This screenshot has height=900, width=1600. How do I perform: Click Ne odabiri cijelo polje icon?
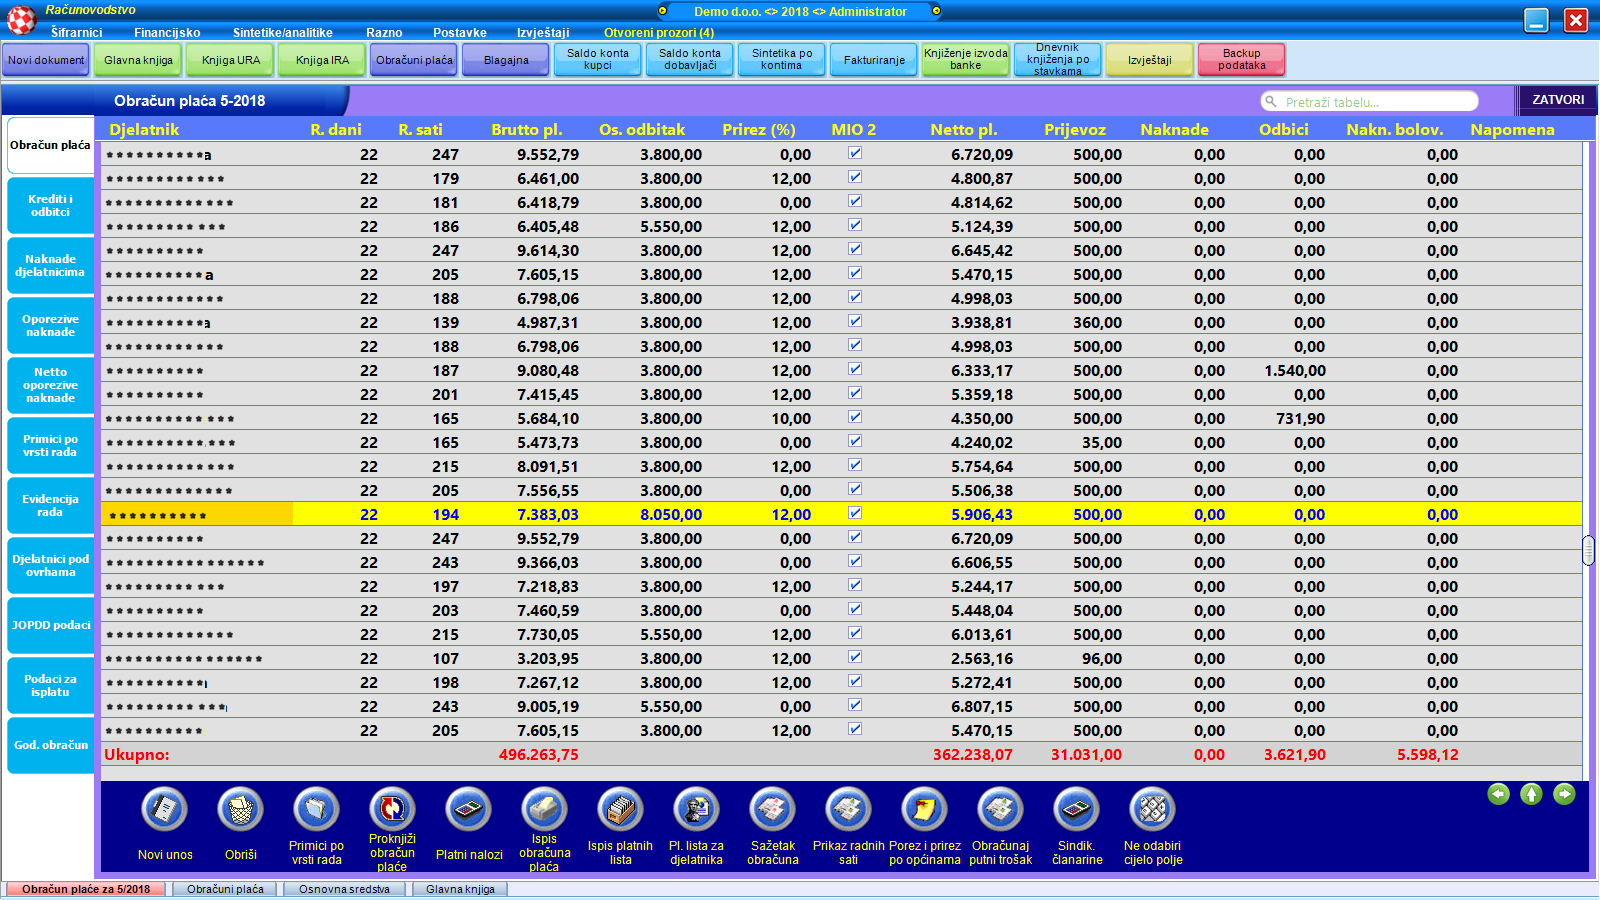click(x=1152, y=810)
